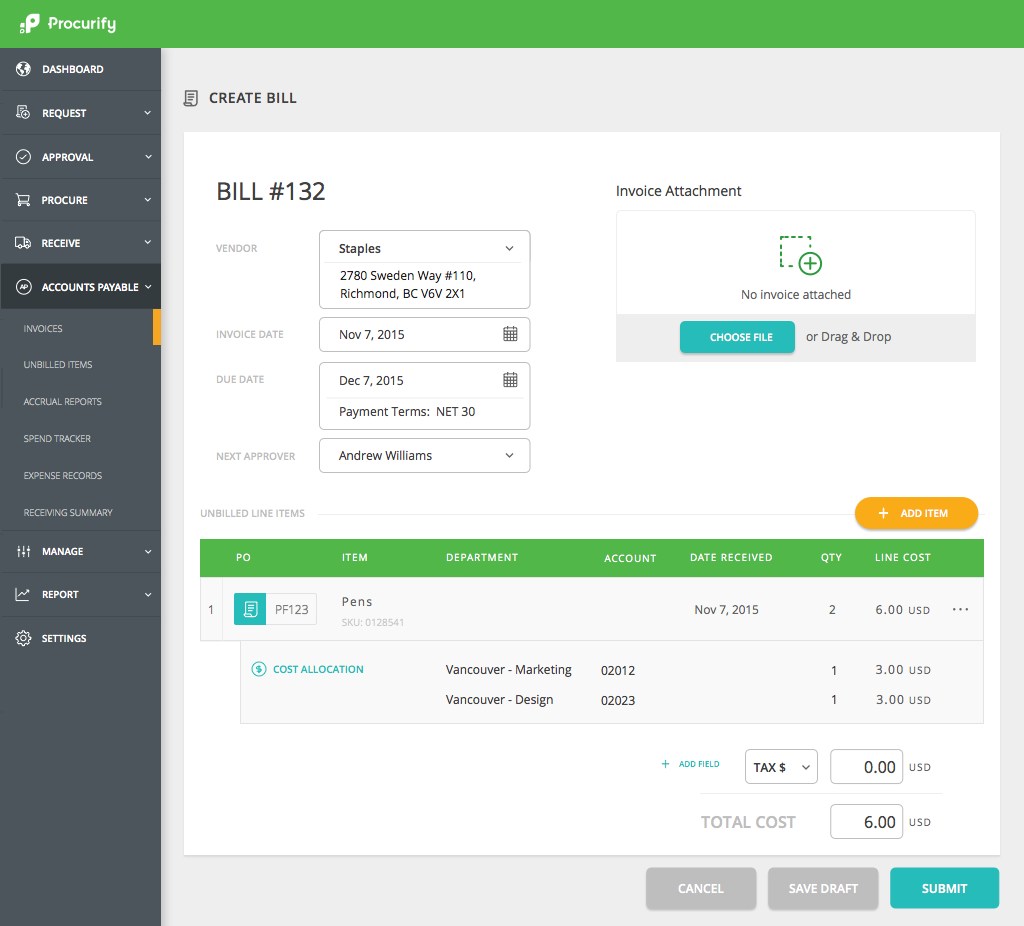Click the Department column header
This screenshot has width=1024, height=926.
tap(482, 557)
